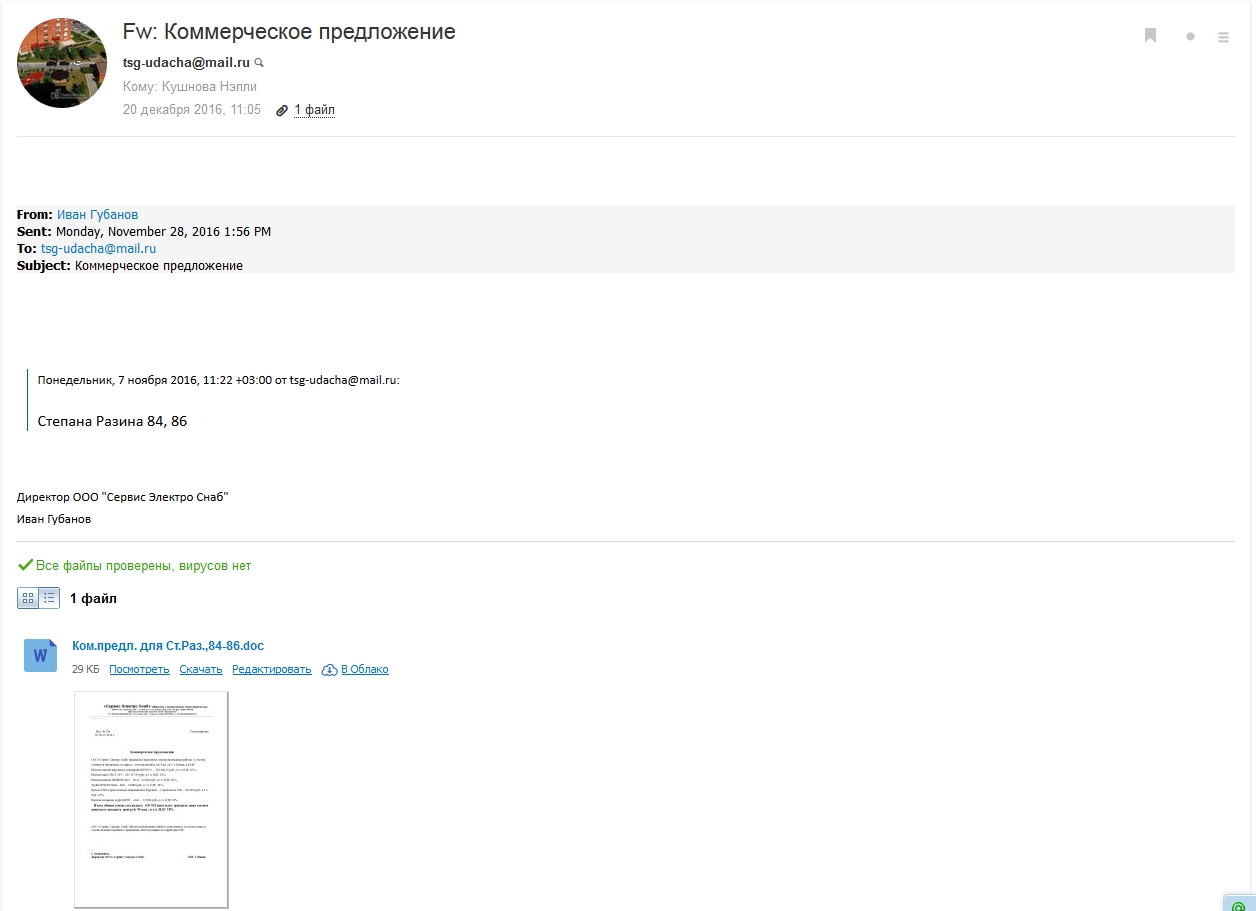The width and height of the screenshot is (1256, 911).
Task: Click Посмотреть to preview the attachment
Action: click(x=139, y=669)
